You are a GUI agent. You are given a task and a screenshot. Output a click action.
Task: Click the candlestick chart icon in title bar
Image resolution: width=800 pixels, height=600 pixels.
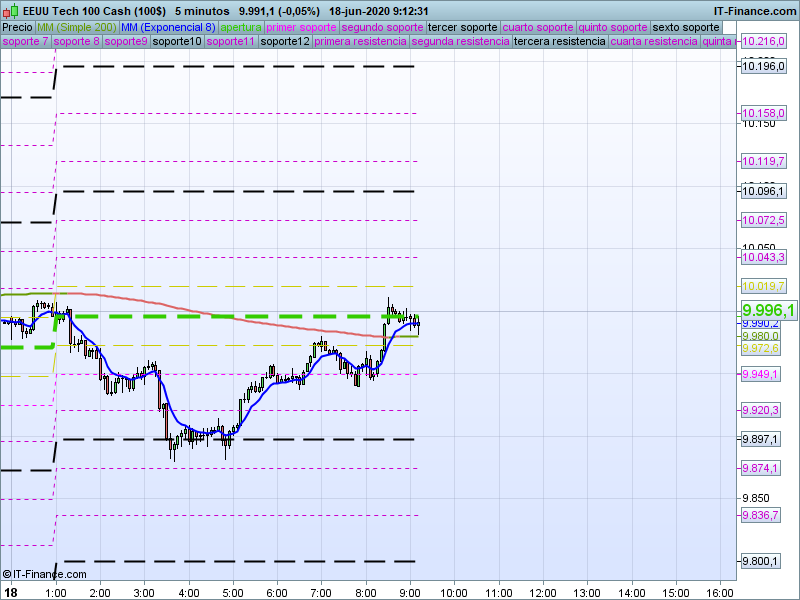click(9, 10)
